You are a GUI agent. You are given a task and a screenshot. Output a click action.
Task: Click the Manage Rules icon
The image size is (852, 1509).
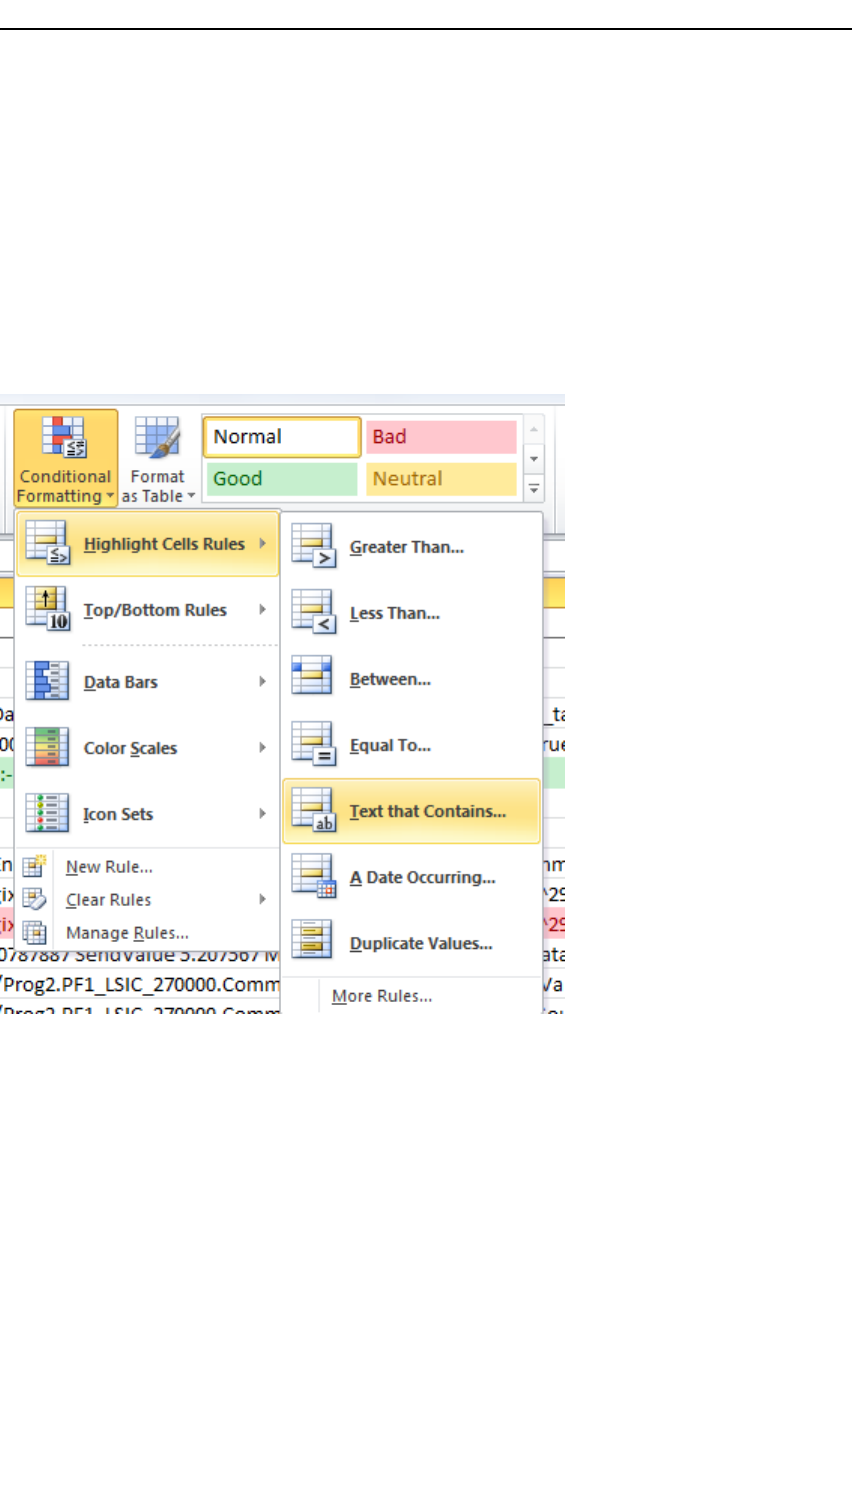[35, 932]
